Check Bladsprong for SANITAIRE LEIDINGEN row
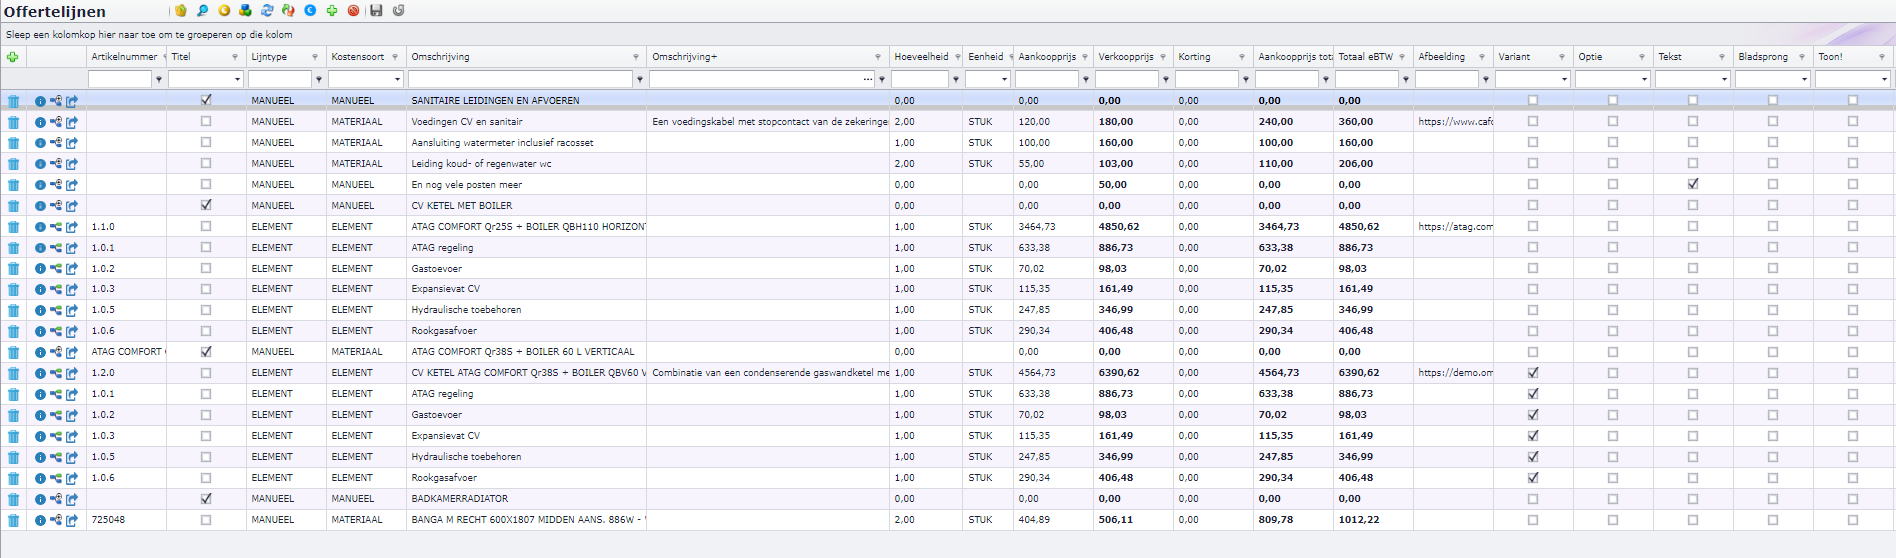1896x558 pixels. tap(1773, 100)
